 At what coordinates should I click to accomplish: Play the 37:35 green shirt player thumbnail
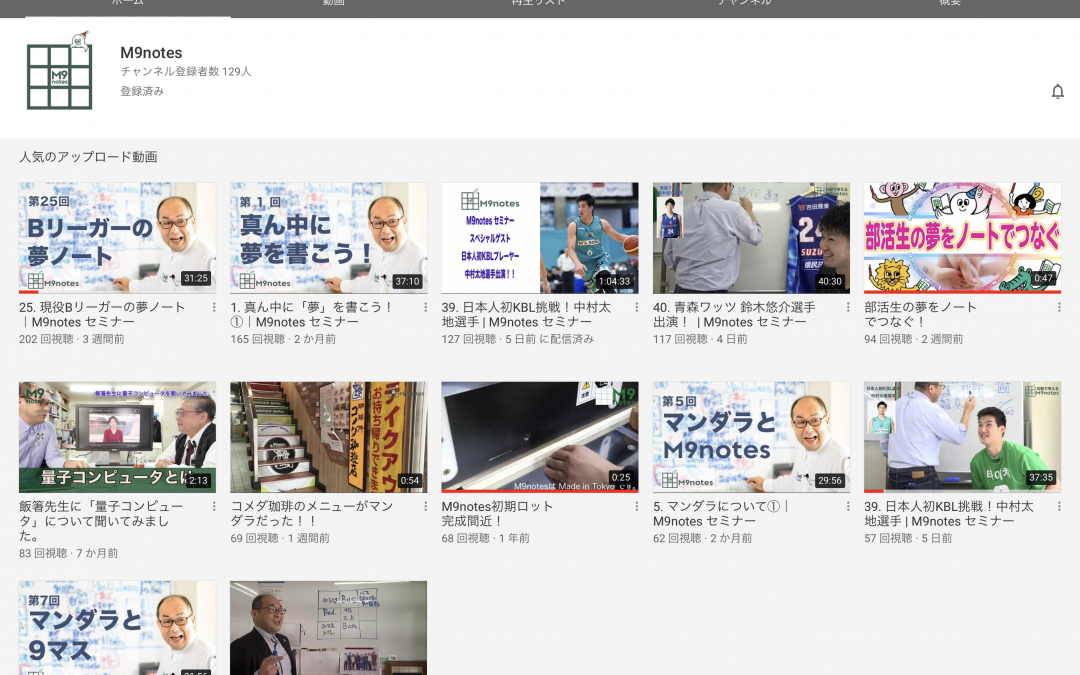pos(962,437)
